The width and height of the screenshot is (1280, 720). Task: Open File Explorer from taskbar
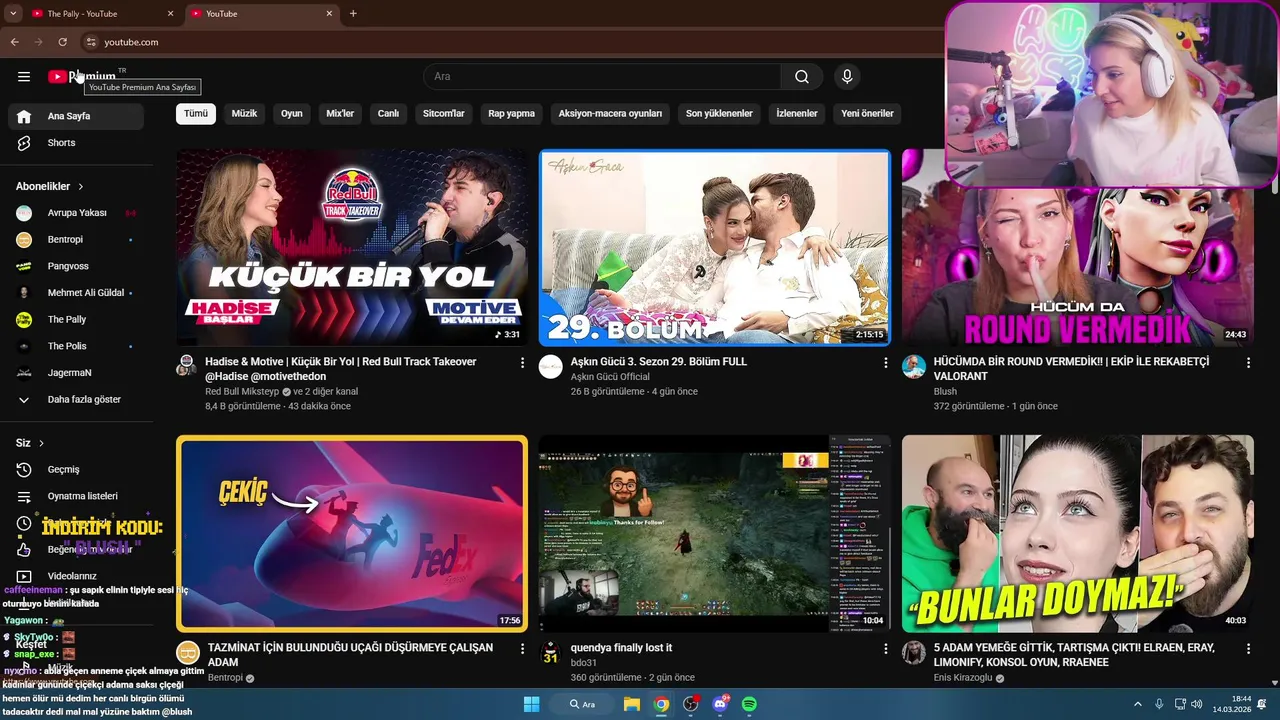pos(632,704)
